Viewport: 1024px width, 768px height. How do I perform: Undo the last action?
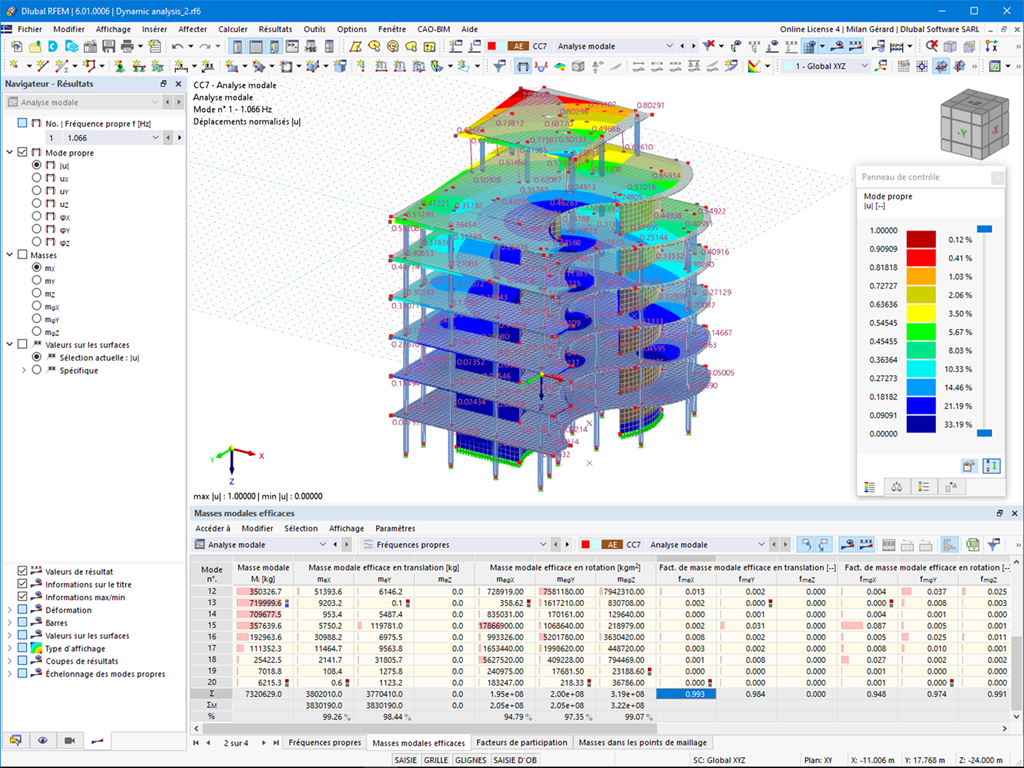(x=177, y=46)
